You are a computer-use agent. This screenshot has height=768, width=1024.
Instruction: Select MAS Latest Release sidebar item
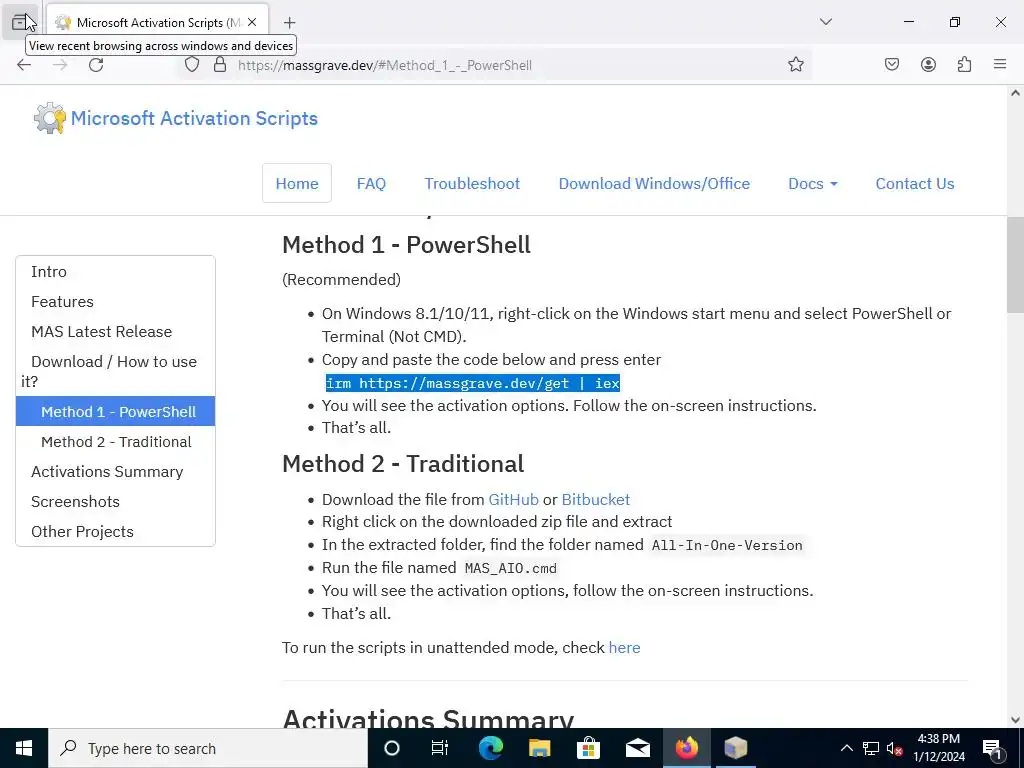coord(102,332)
